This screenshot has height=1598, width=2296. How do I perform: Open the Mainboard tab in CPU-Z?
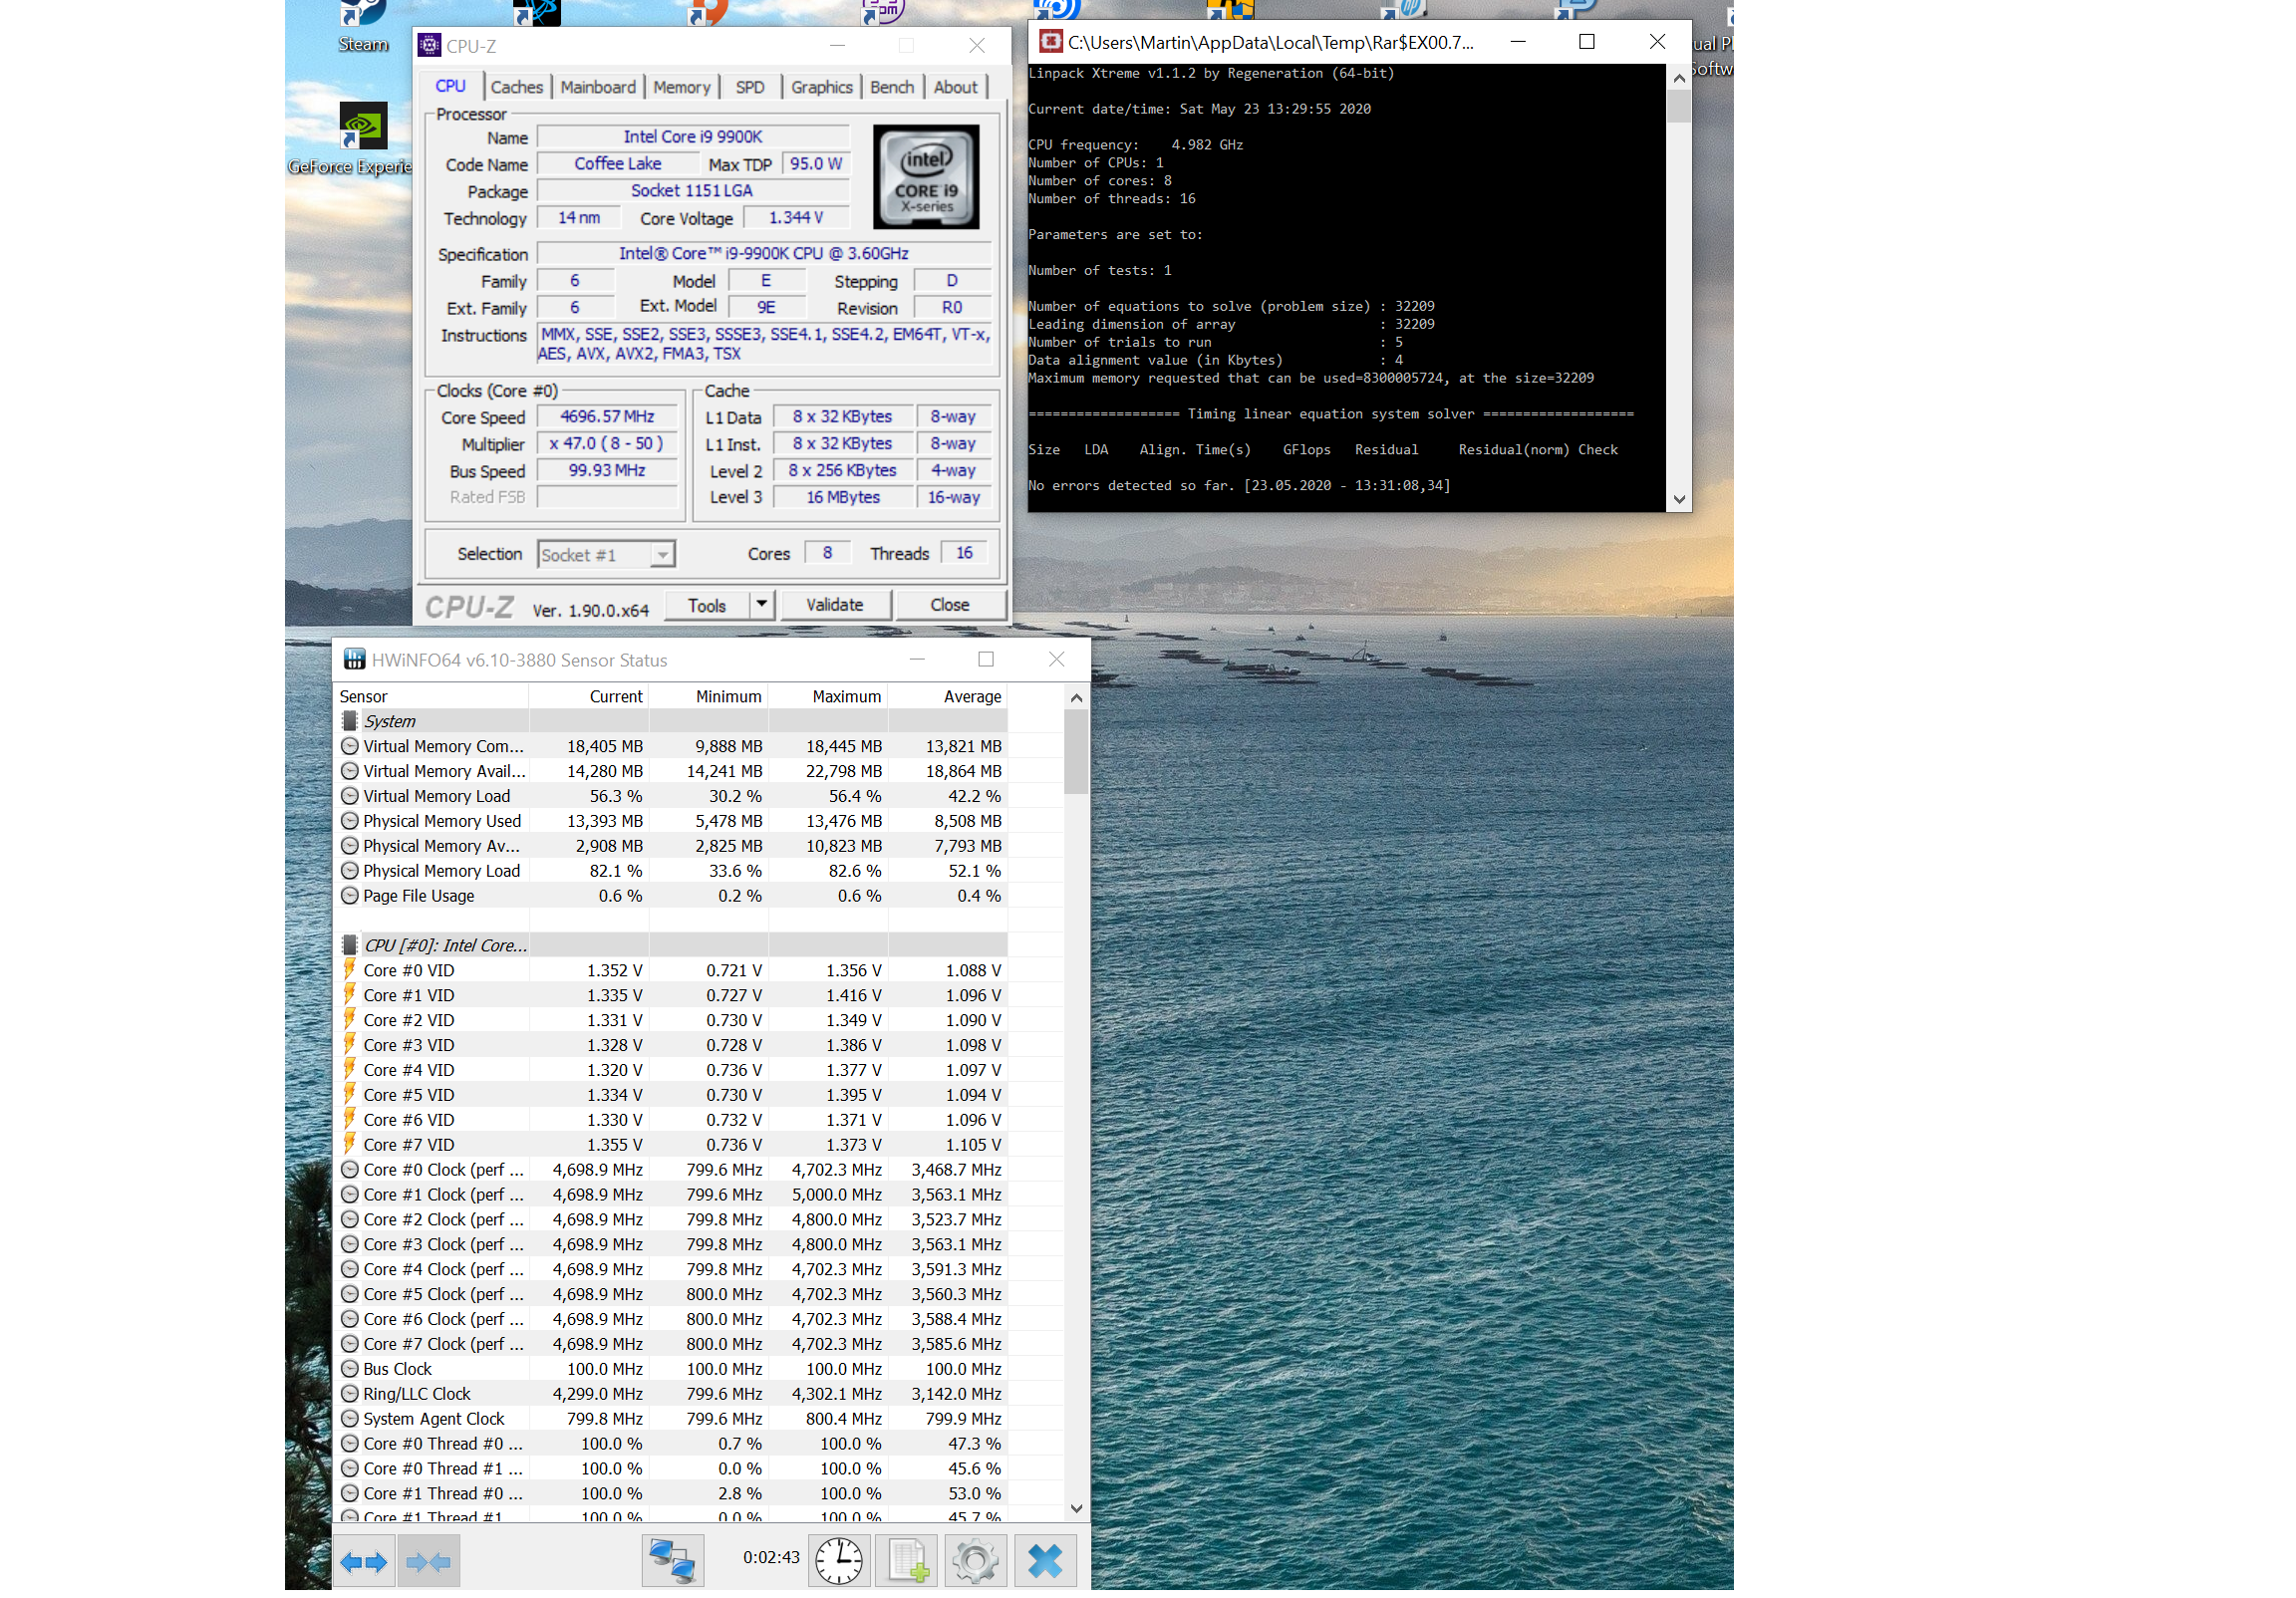(x=597, y=87)
